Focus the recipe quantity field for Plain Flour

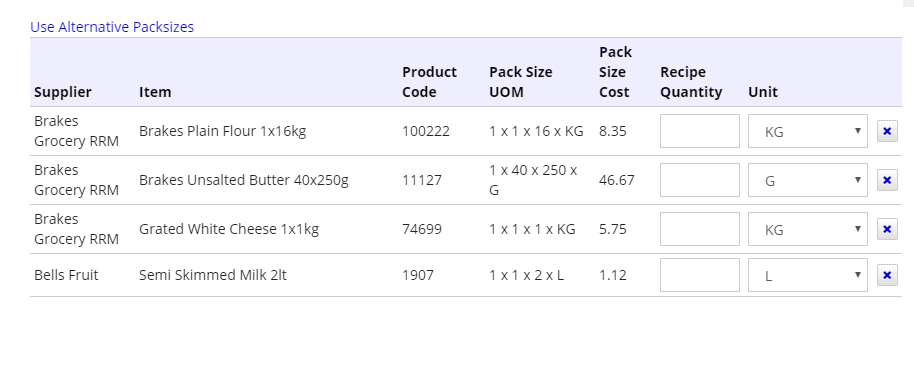click(x=699, y=131)
